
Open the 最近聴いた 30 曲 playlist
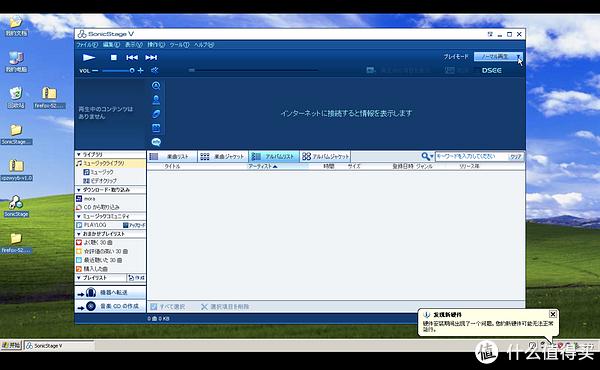[x=99, y=260]
